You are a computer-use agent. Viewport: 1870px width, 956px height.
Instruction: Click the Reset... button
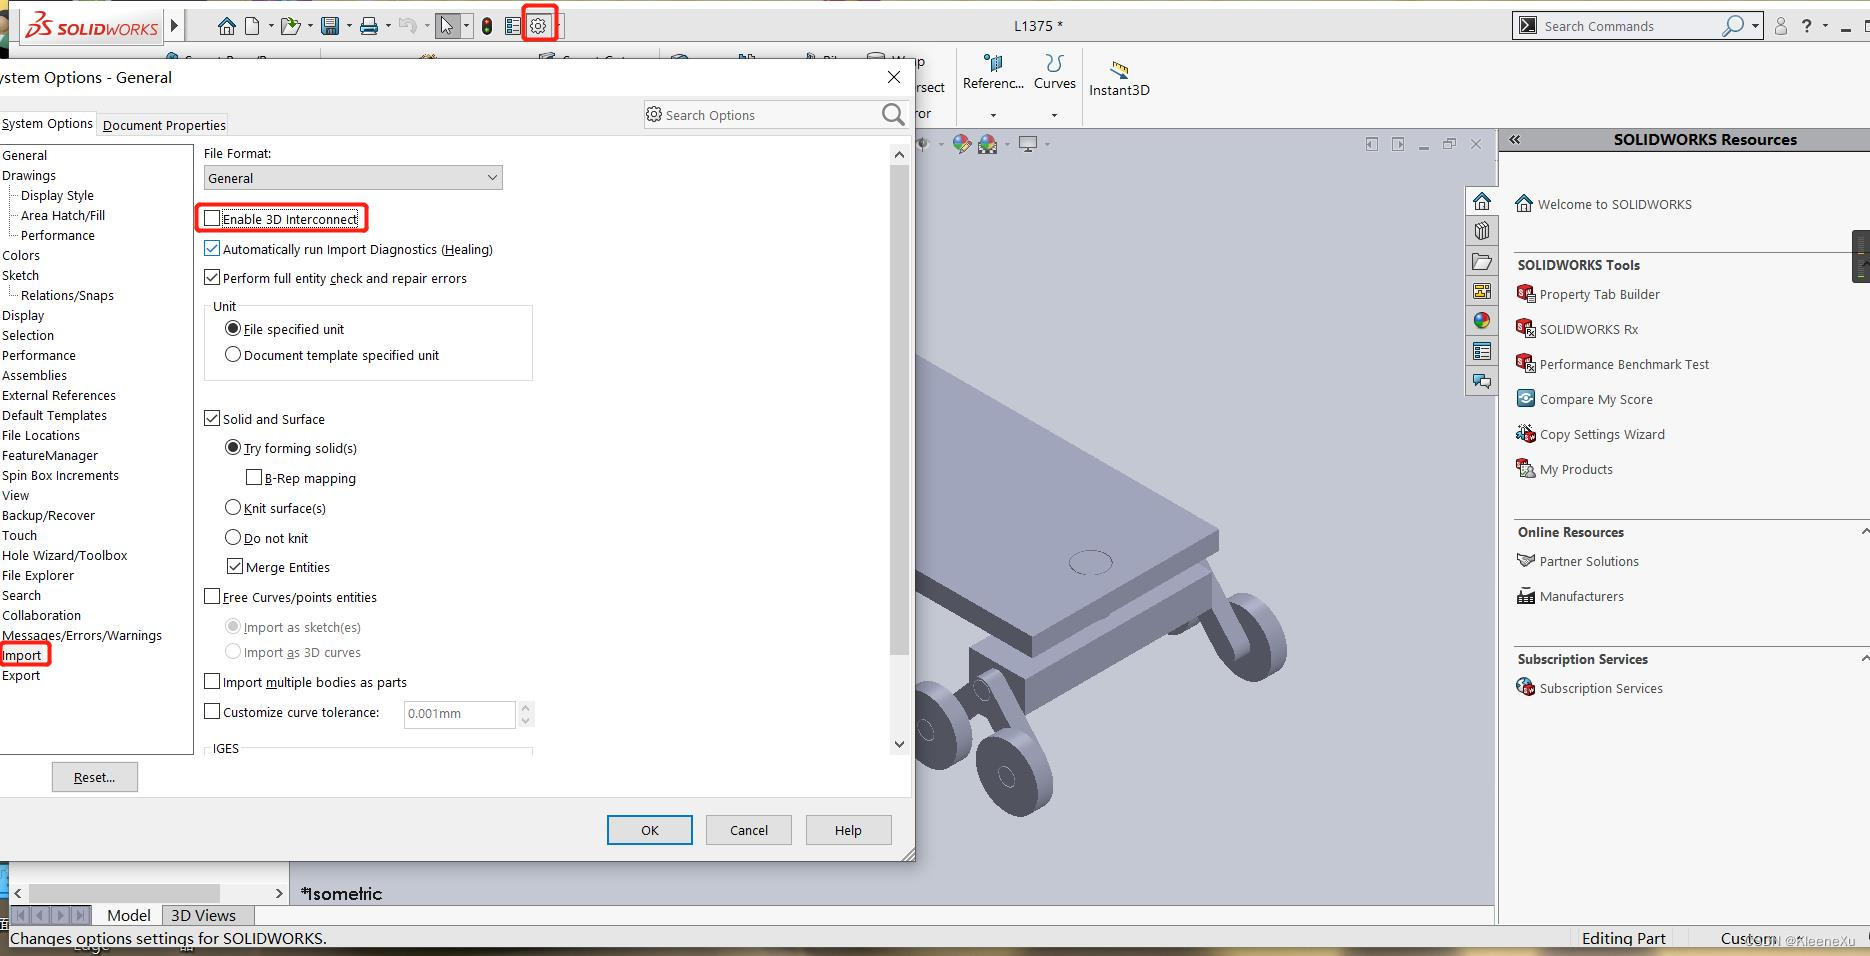[94, 777]
